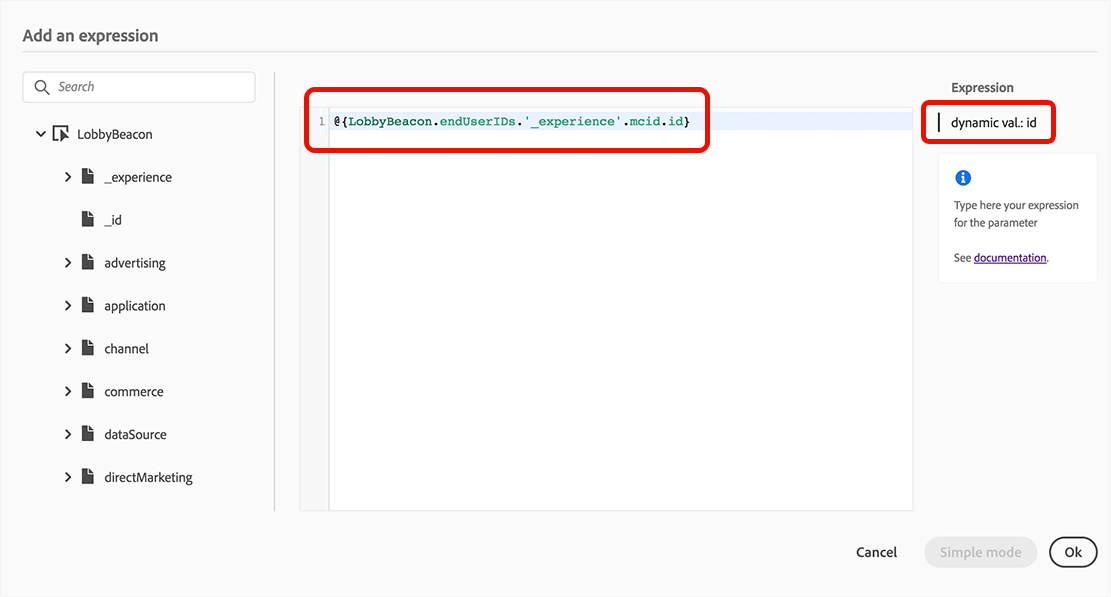Click the search magnifier icon
1111x597 pixels.
tap(42, 87)
